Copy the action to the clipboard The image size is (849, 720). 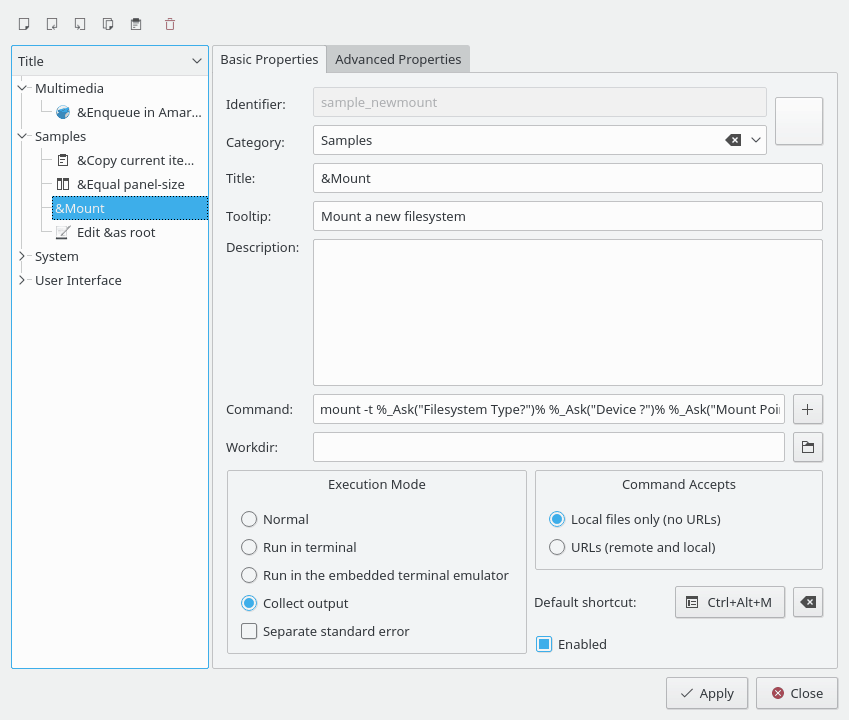(x=108, y=23)
